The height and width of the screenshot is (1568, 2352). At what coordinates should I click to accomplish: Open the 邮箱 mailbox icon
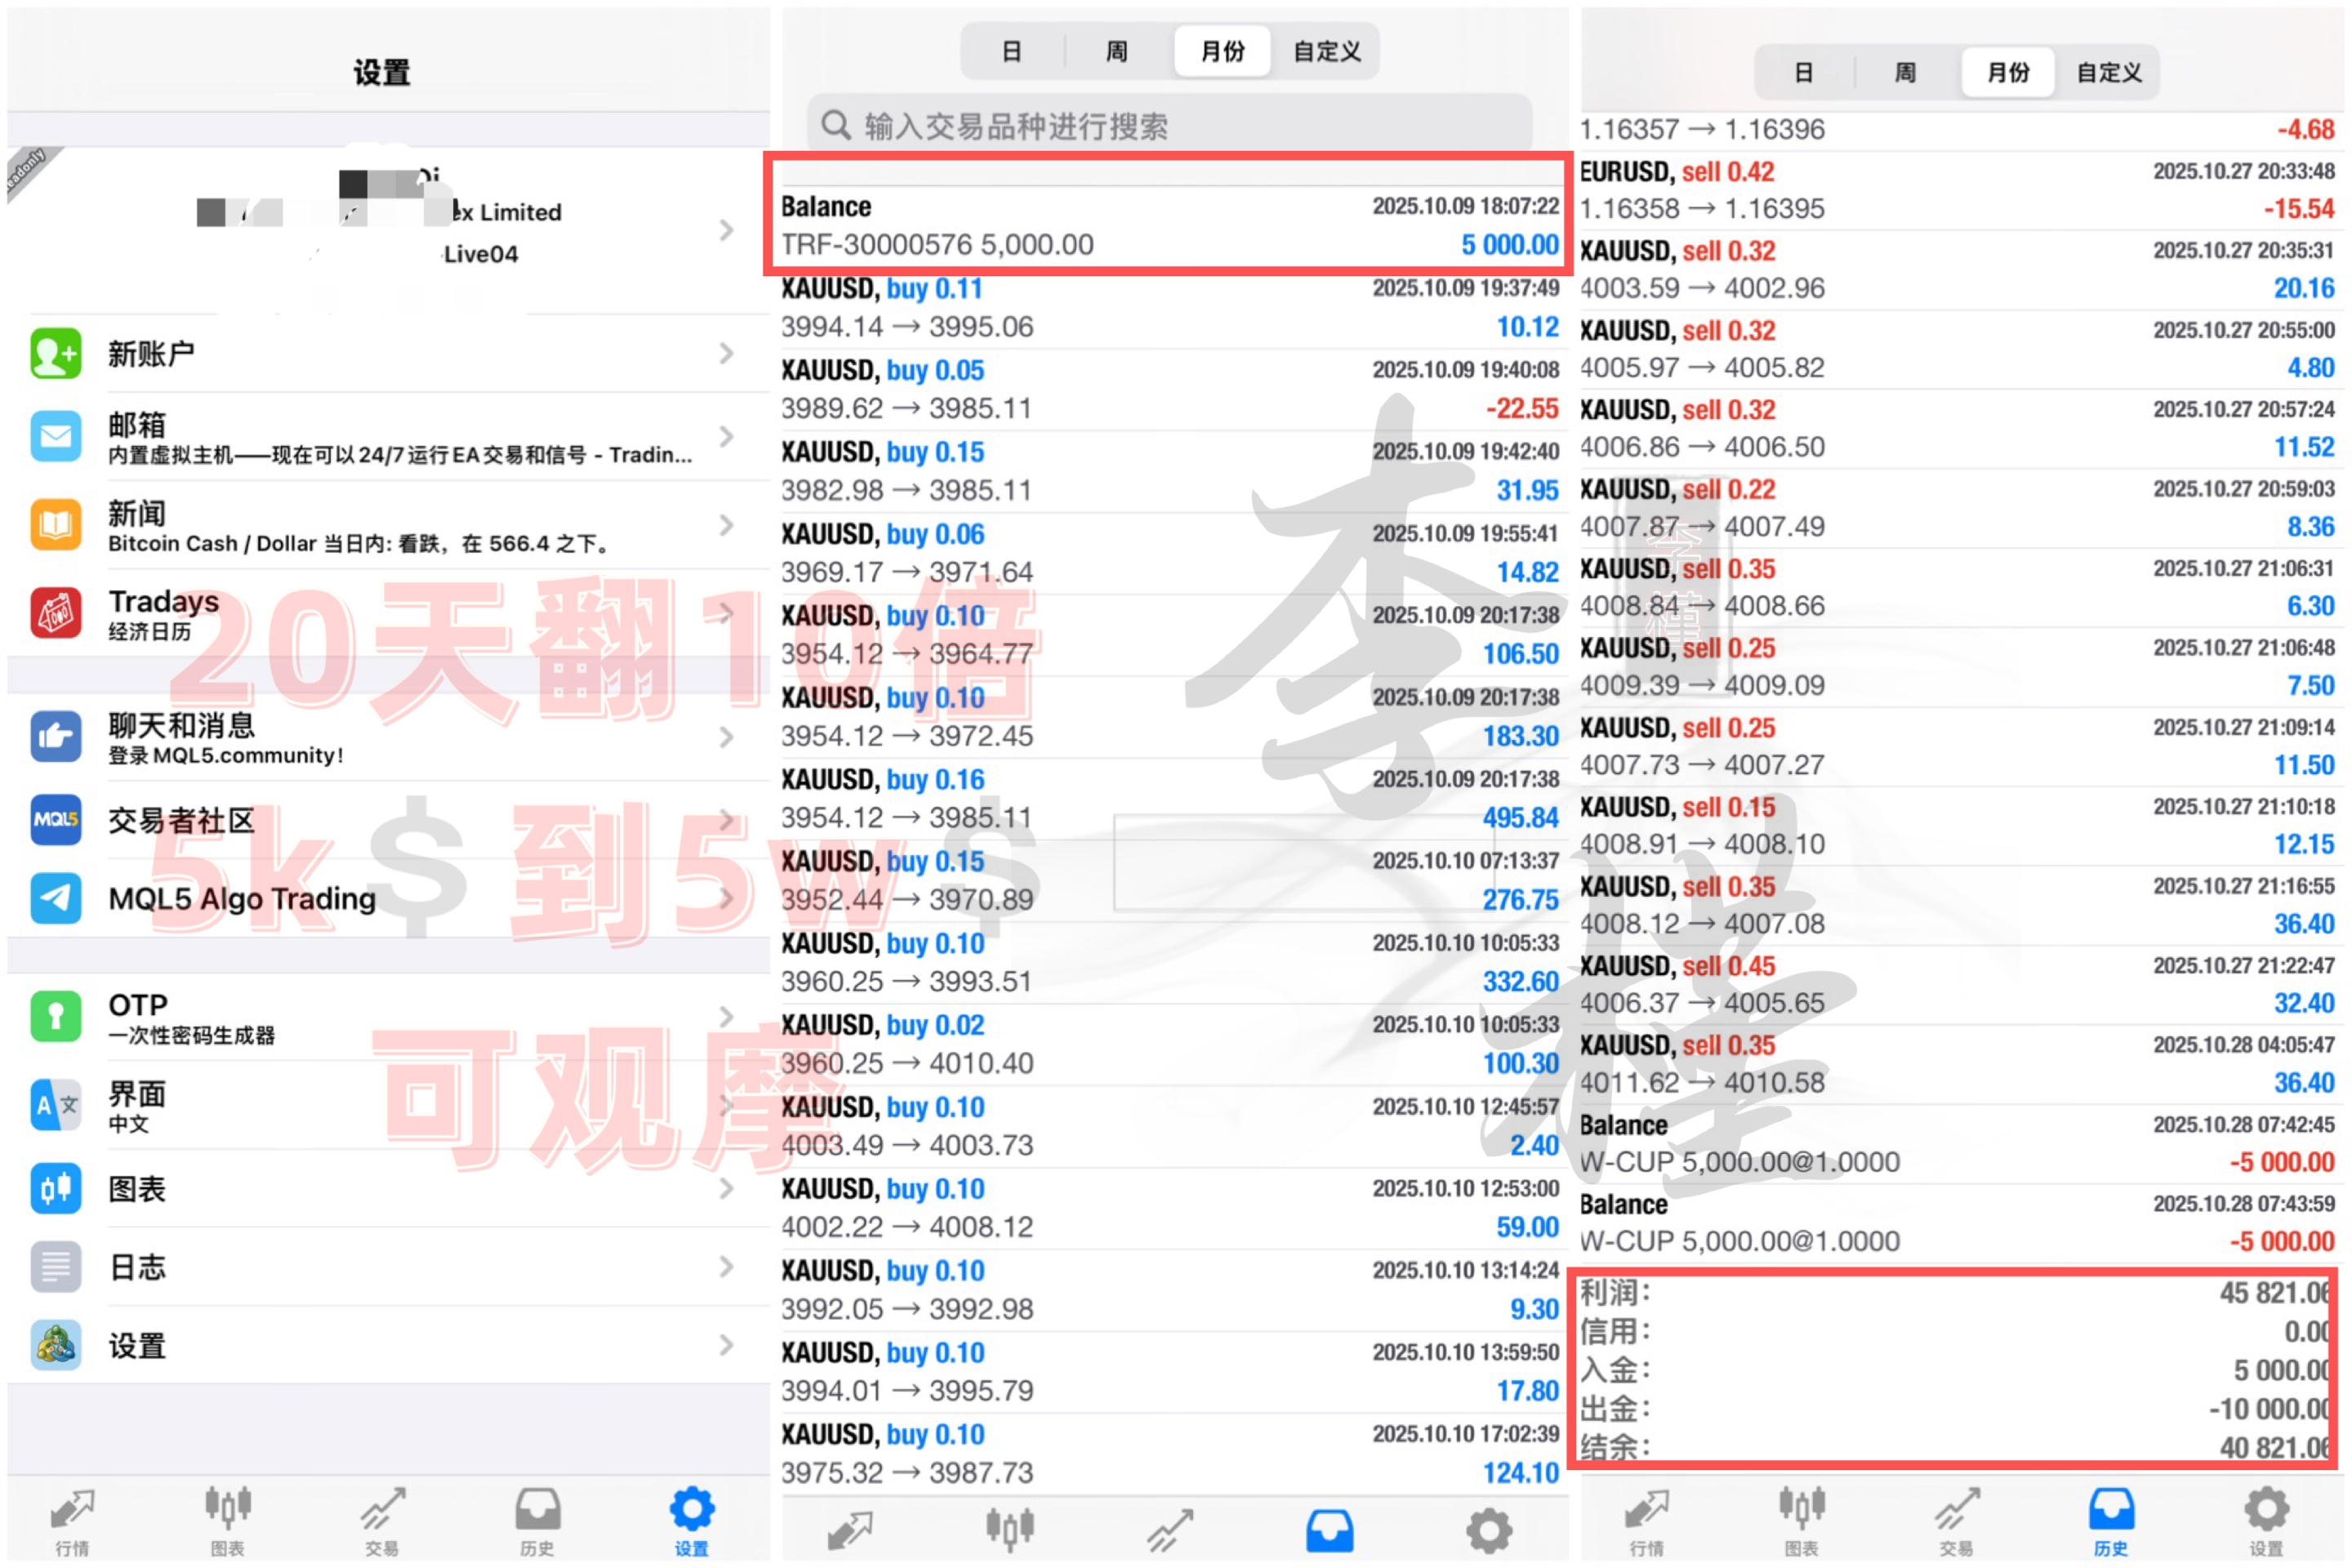[56, 437]
